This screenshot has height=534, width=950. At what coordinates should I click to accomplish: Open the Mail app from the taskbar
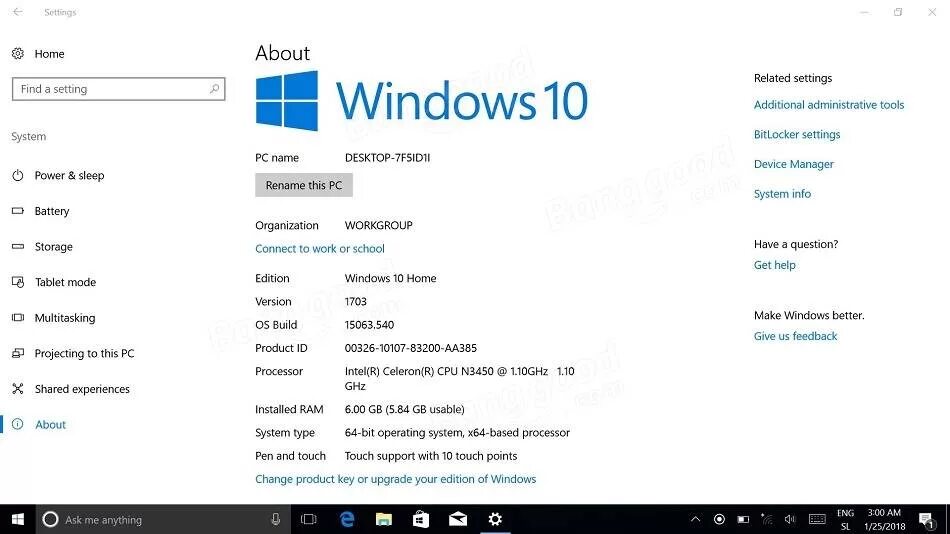pos(457,519)
